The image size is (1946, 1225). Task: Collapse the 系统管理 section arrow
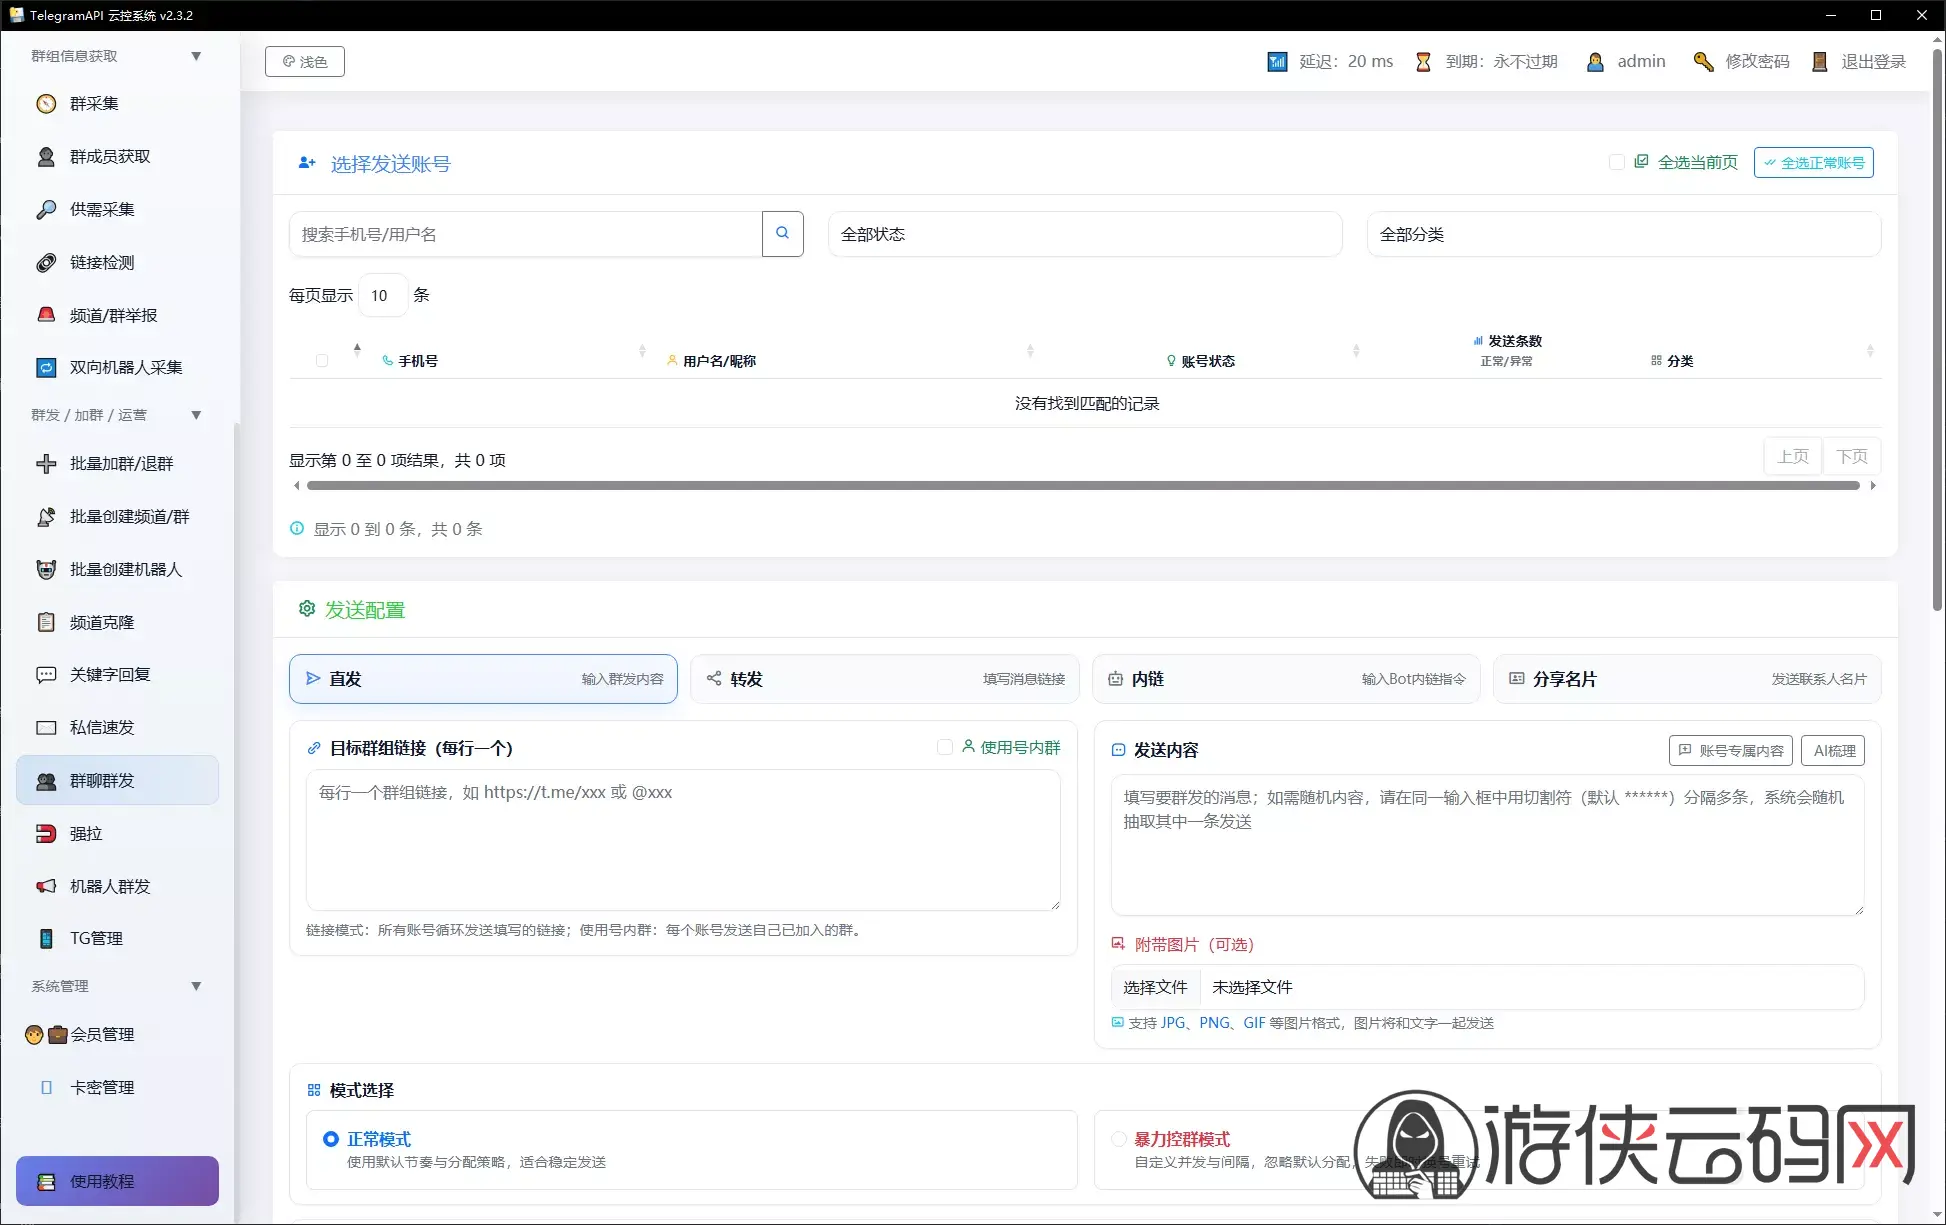[196, 986]
